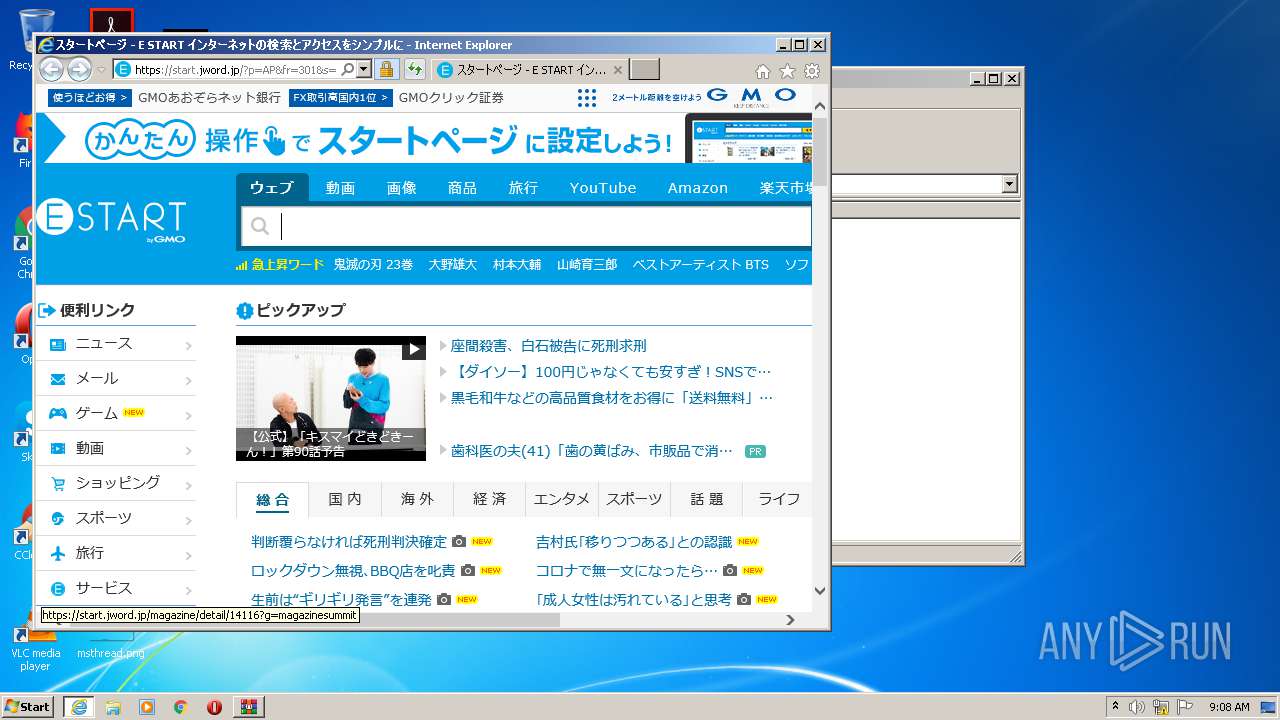
Task: Open the IE Home icon
Action: click(x=762, y=71)
